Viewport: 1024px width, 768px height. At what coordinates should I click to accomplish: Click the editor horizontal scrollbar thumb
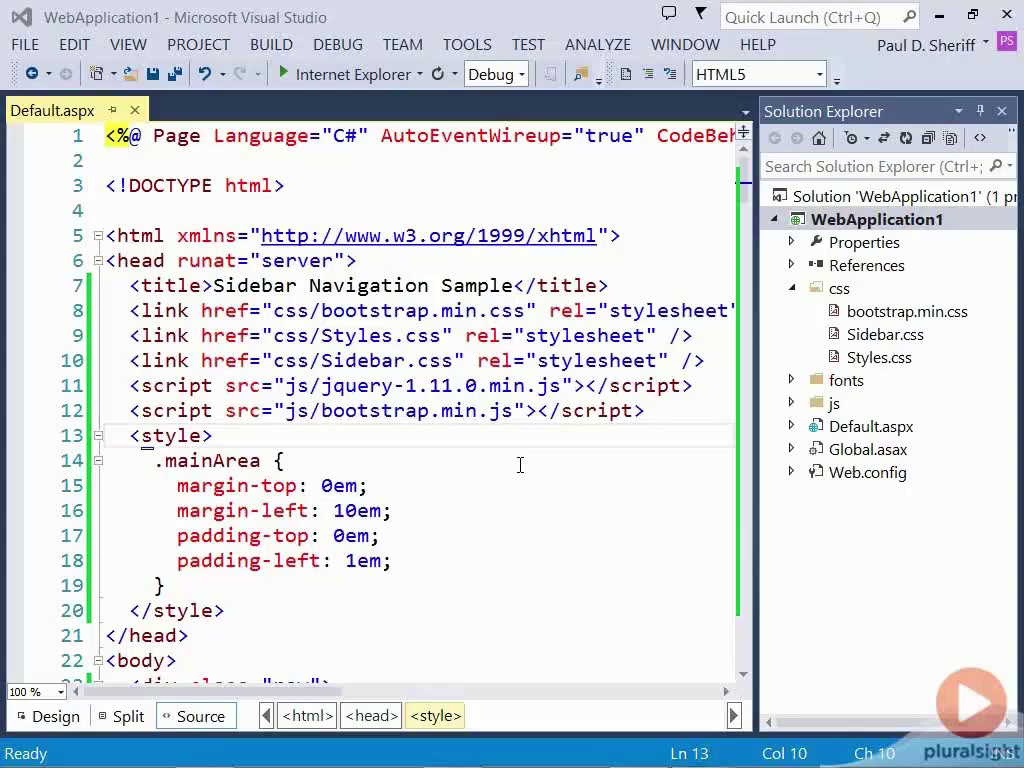213,691
